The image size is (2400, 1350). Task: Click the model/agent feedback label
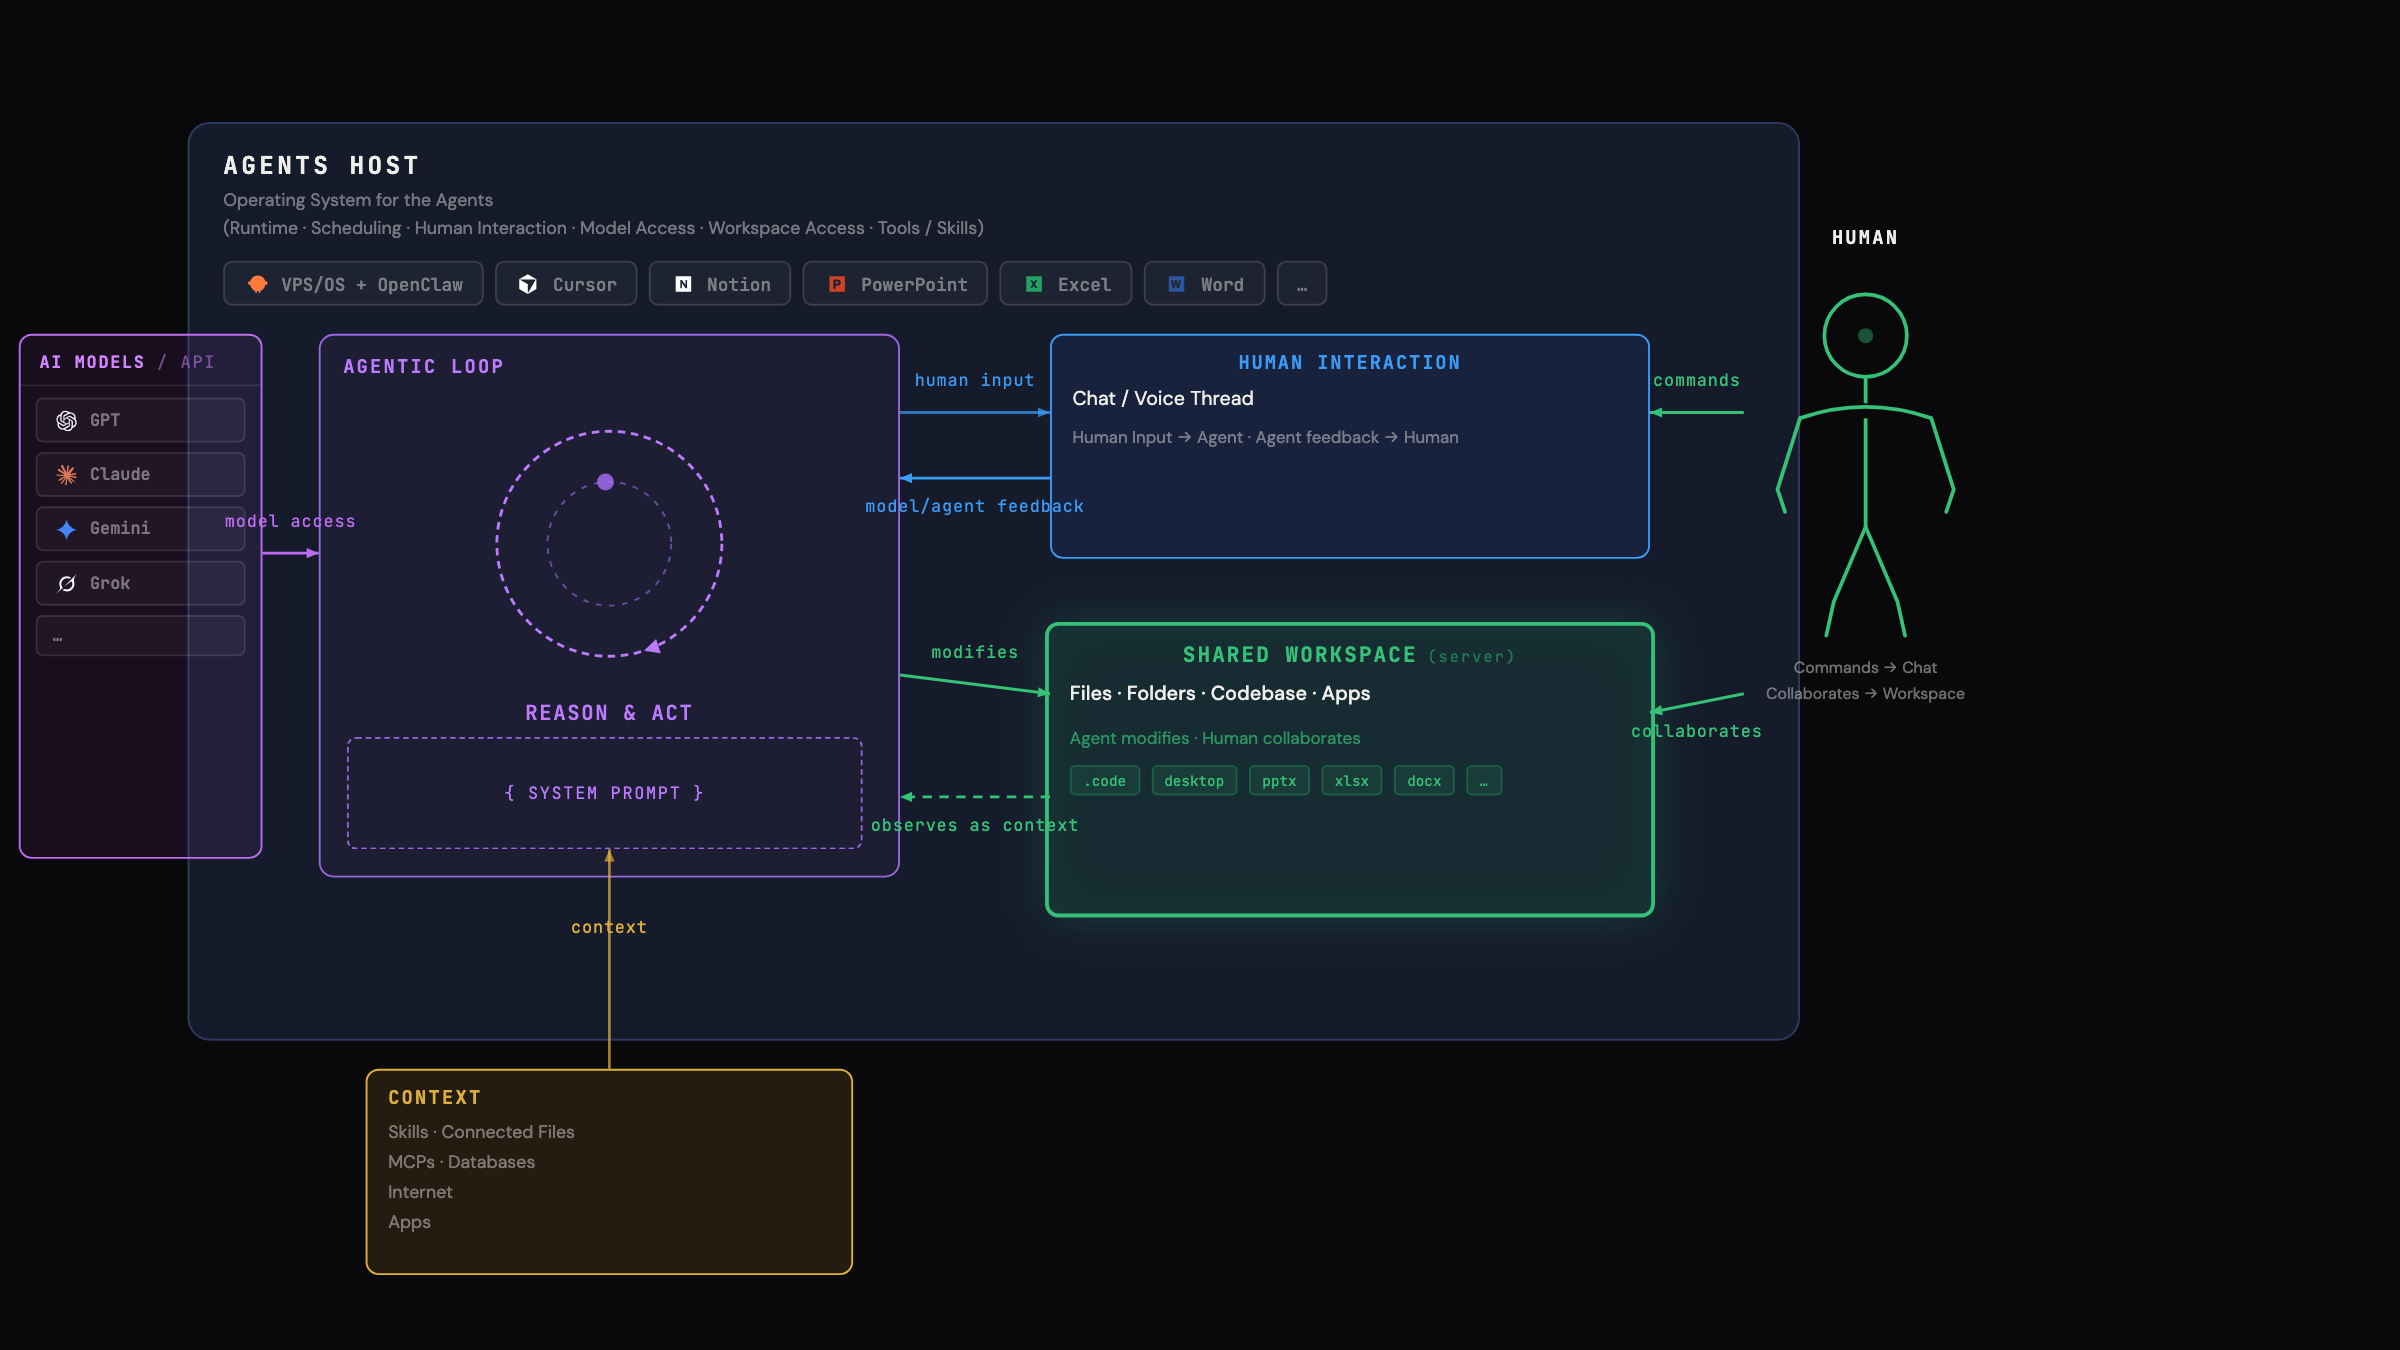[x=975, y=506]
